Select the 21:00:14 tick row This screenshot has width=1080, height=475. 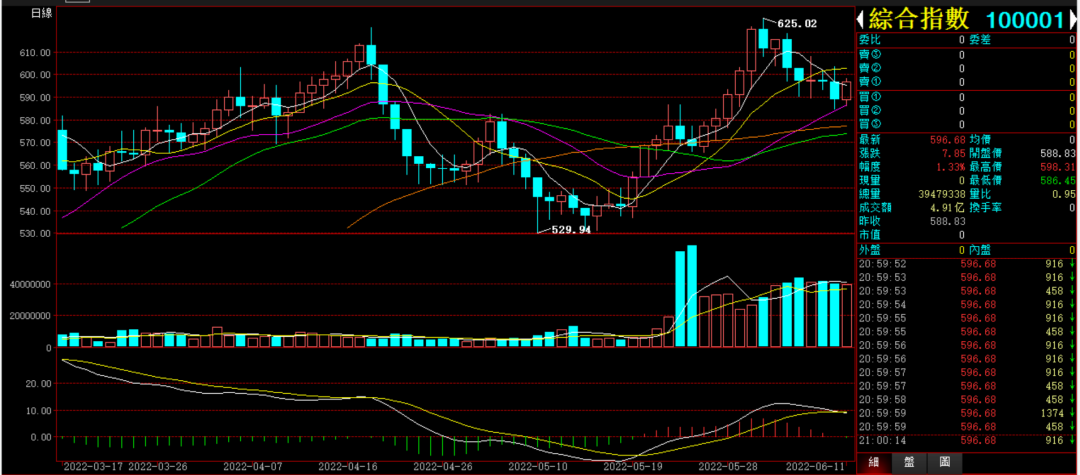[966, 441]
